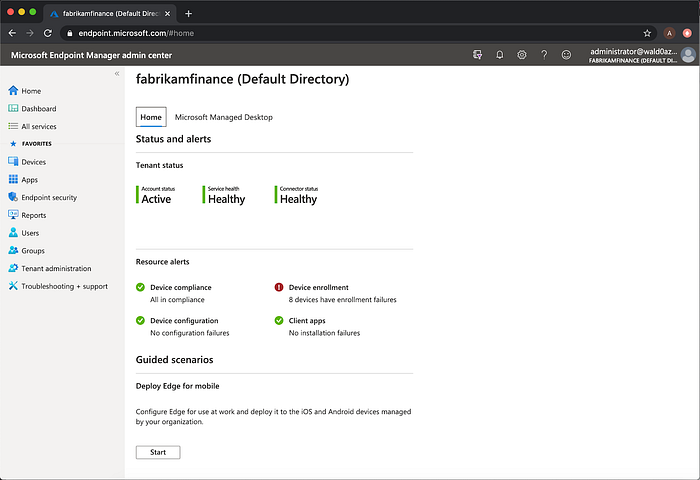Click the 'Deploy Edge for mobile' heading
Viewport: 700px width, 480px height.
click(178, 386)
